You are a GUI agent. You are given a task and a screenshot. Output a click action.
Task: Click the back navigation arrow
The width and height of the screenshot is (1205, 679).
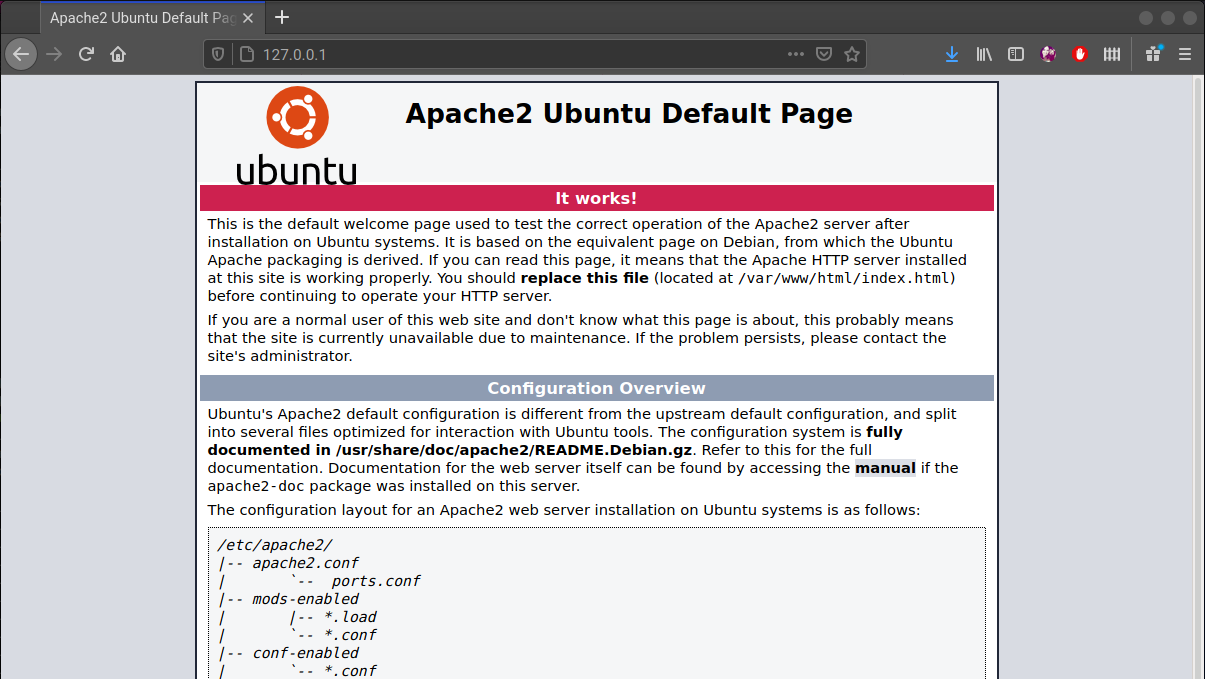pos(21,54)
